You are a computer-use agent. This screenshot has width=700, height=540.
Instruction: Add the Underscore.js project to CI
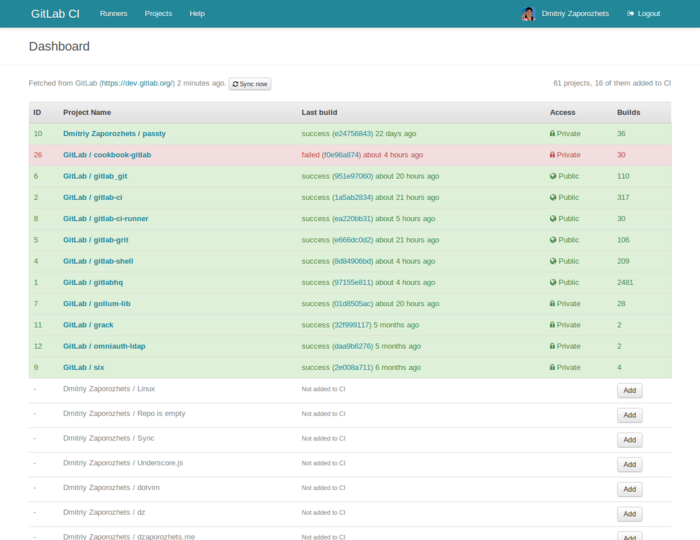[x=629, y=465]
